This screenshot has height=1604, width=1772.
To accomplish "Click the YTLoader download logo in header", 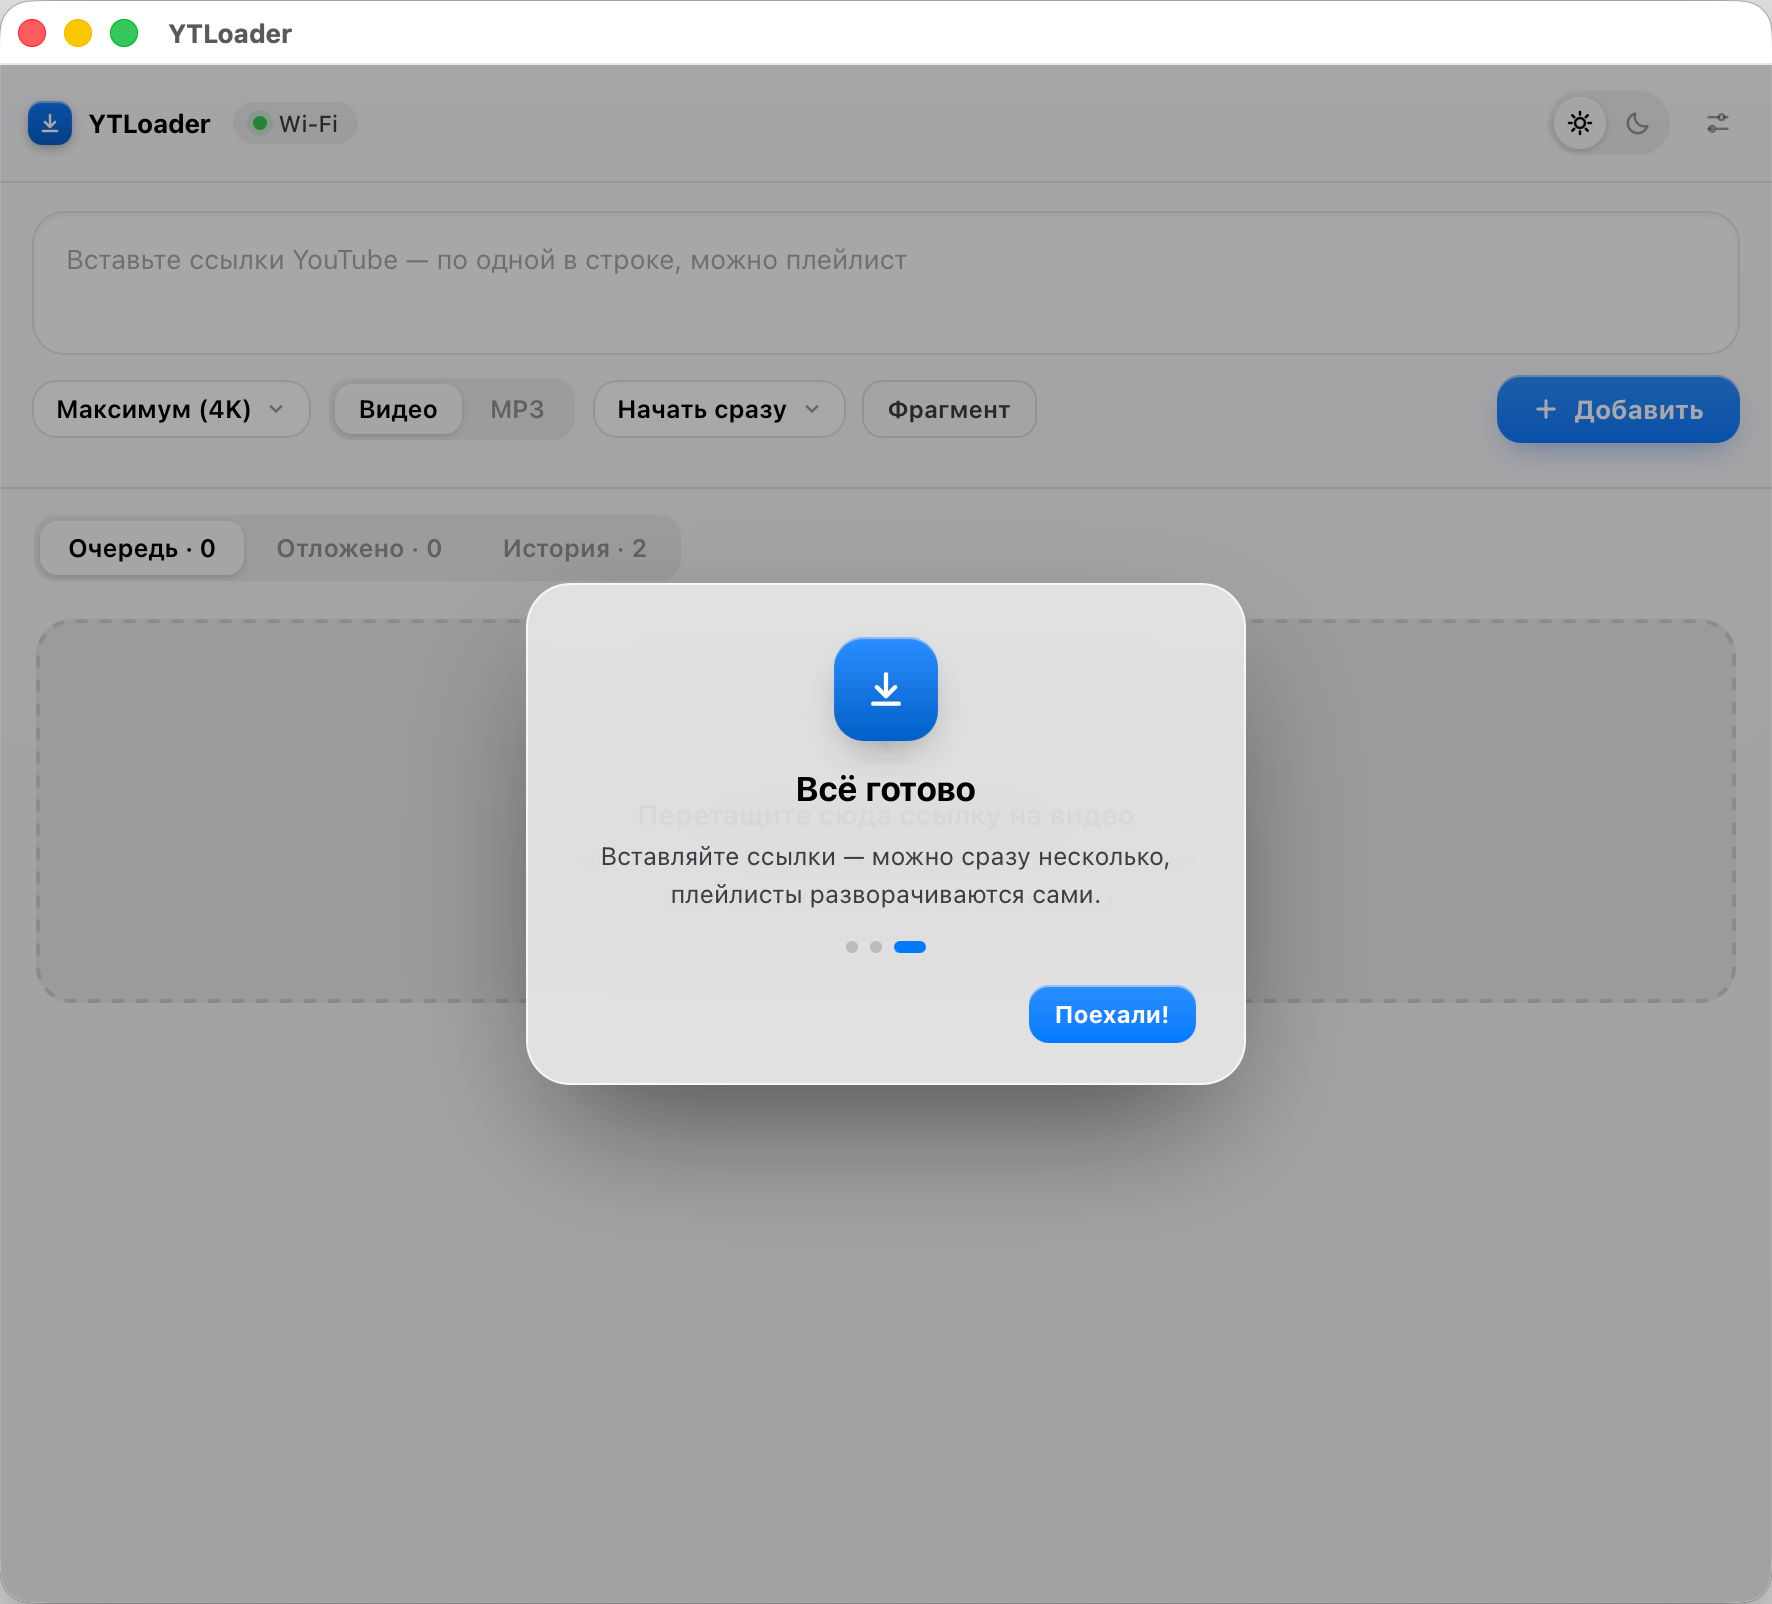I will [x=50, y=124].
